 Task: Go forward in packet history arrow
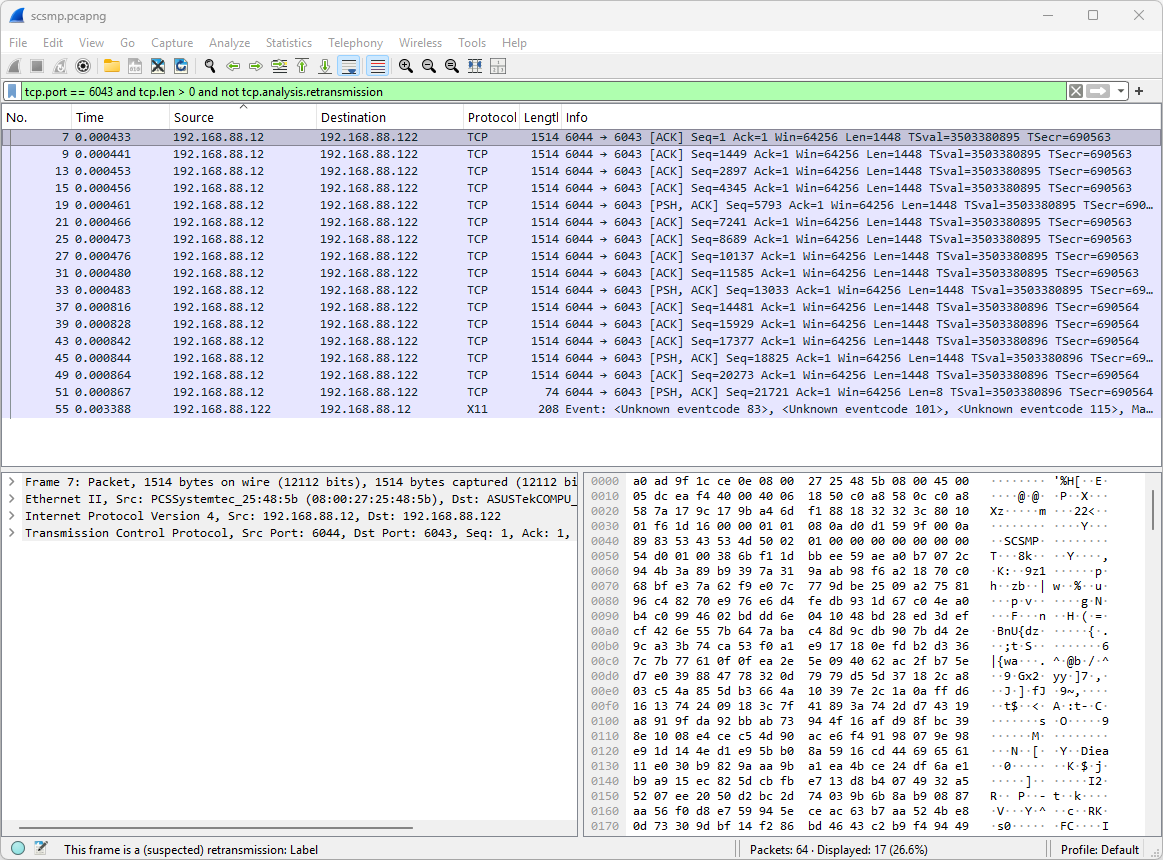256,66
